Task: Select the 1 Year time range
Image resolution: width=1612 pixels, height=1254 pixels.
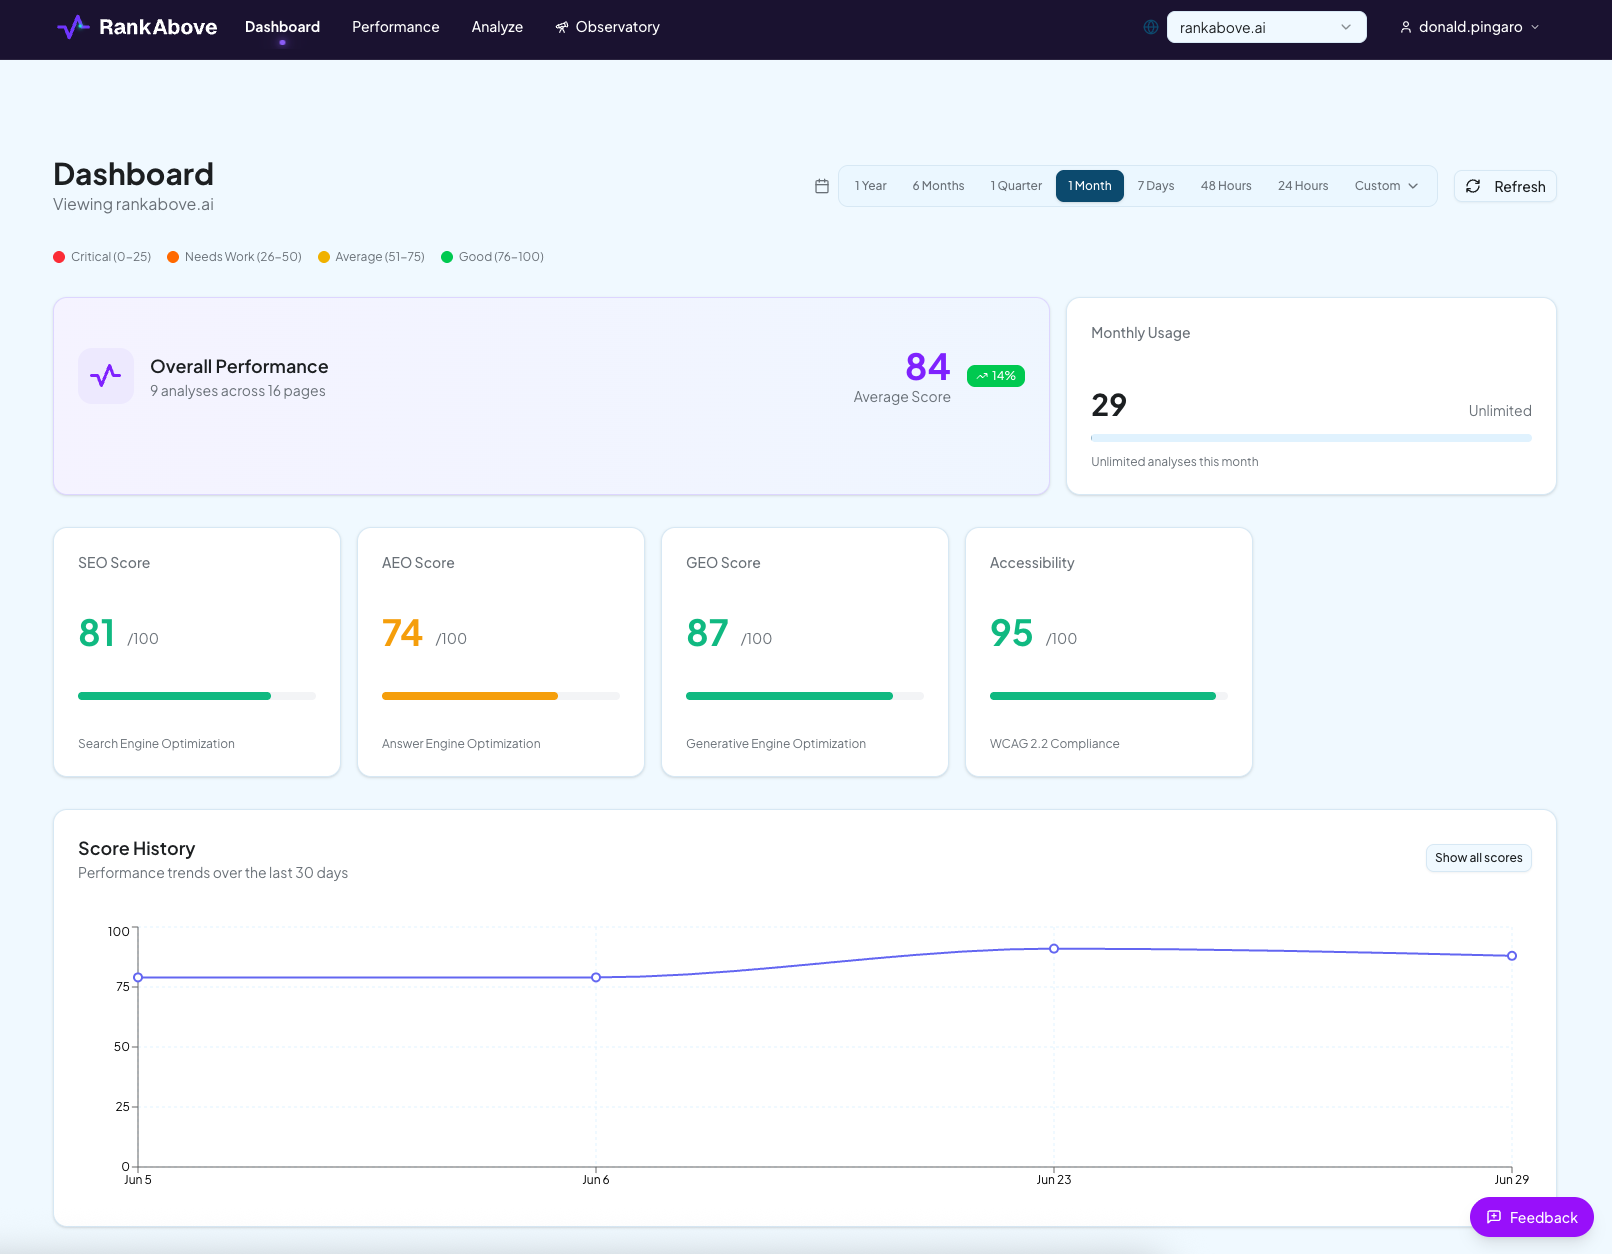Action: pyautogui.click(x=871, y=186)
